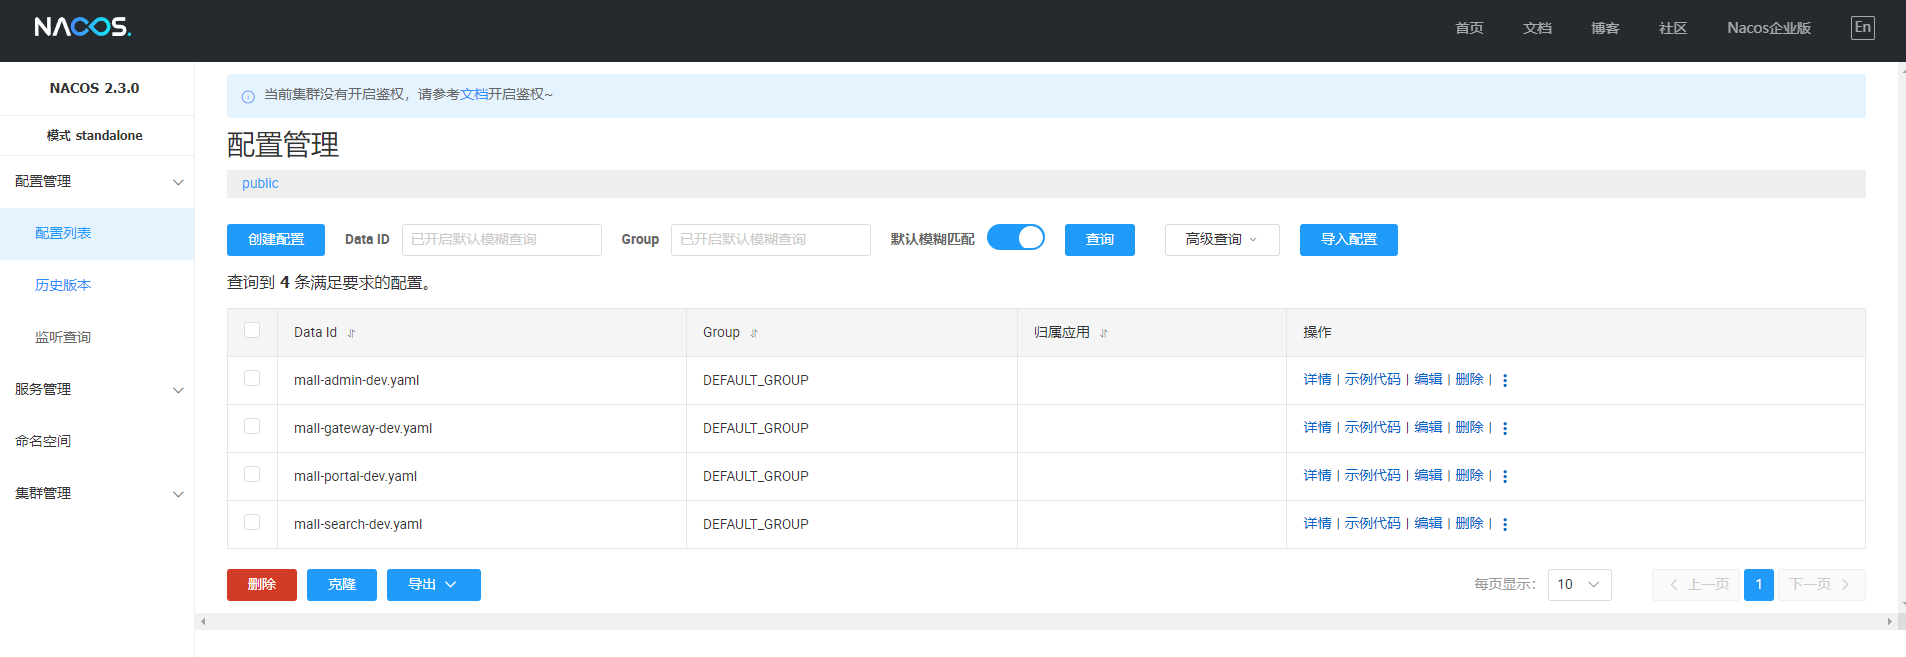Go to 博客 in top navigation
This screenshot has width=1906, height=657.
coord(1605,28)
